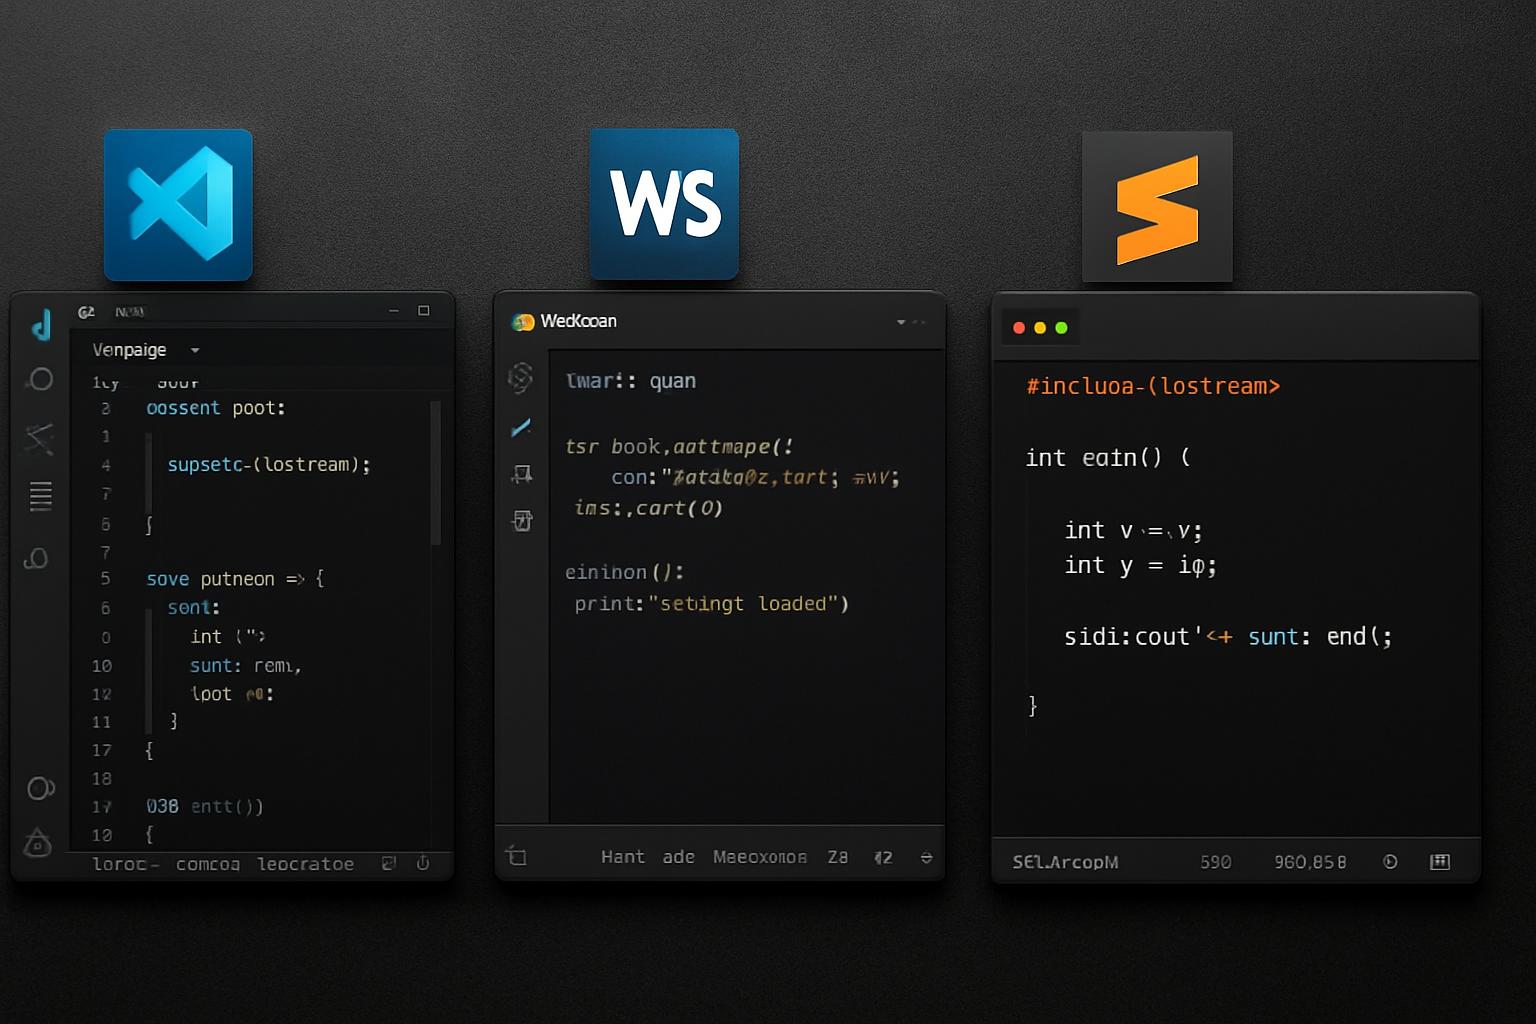
Task: Open the stacked-lines list icon in left sidebar
Action: point(41,496)
